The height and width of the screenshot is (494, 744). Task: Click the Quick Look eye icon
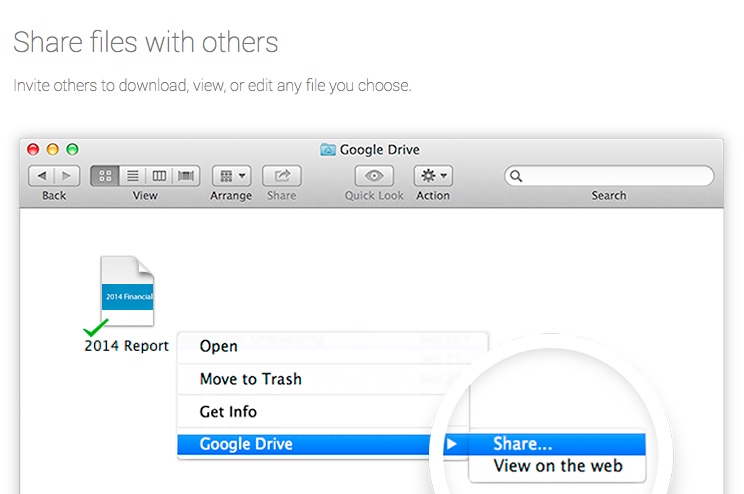374,176
